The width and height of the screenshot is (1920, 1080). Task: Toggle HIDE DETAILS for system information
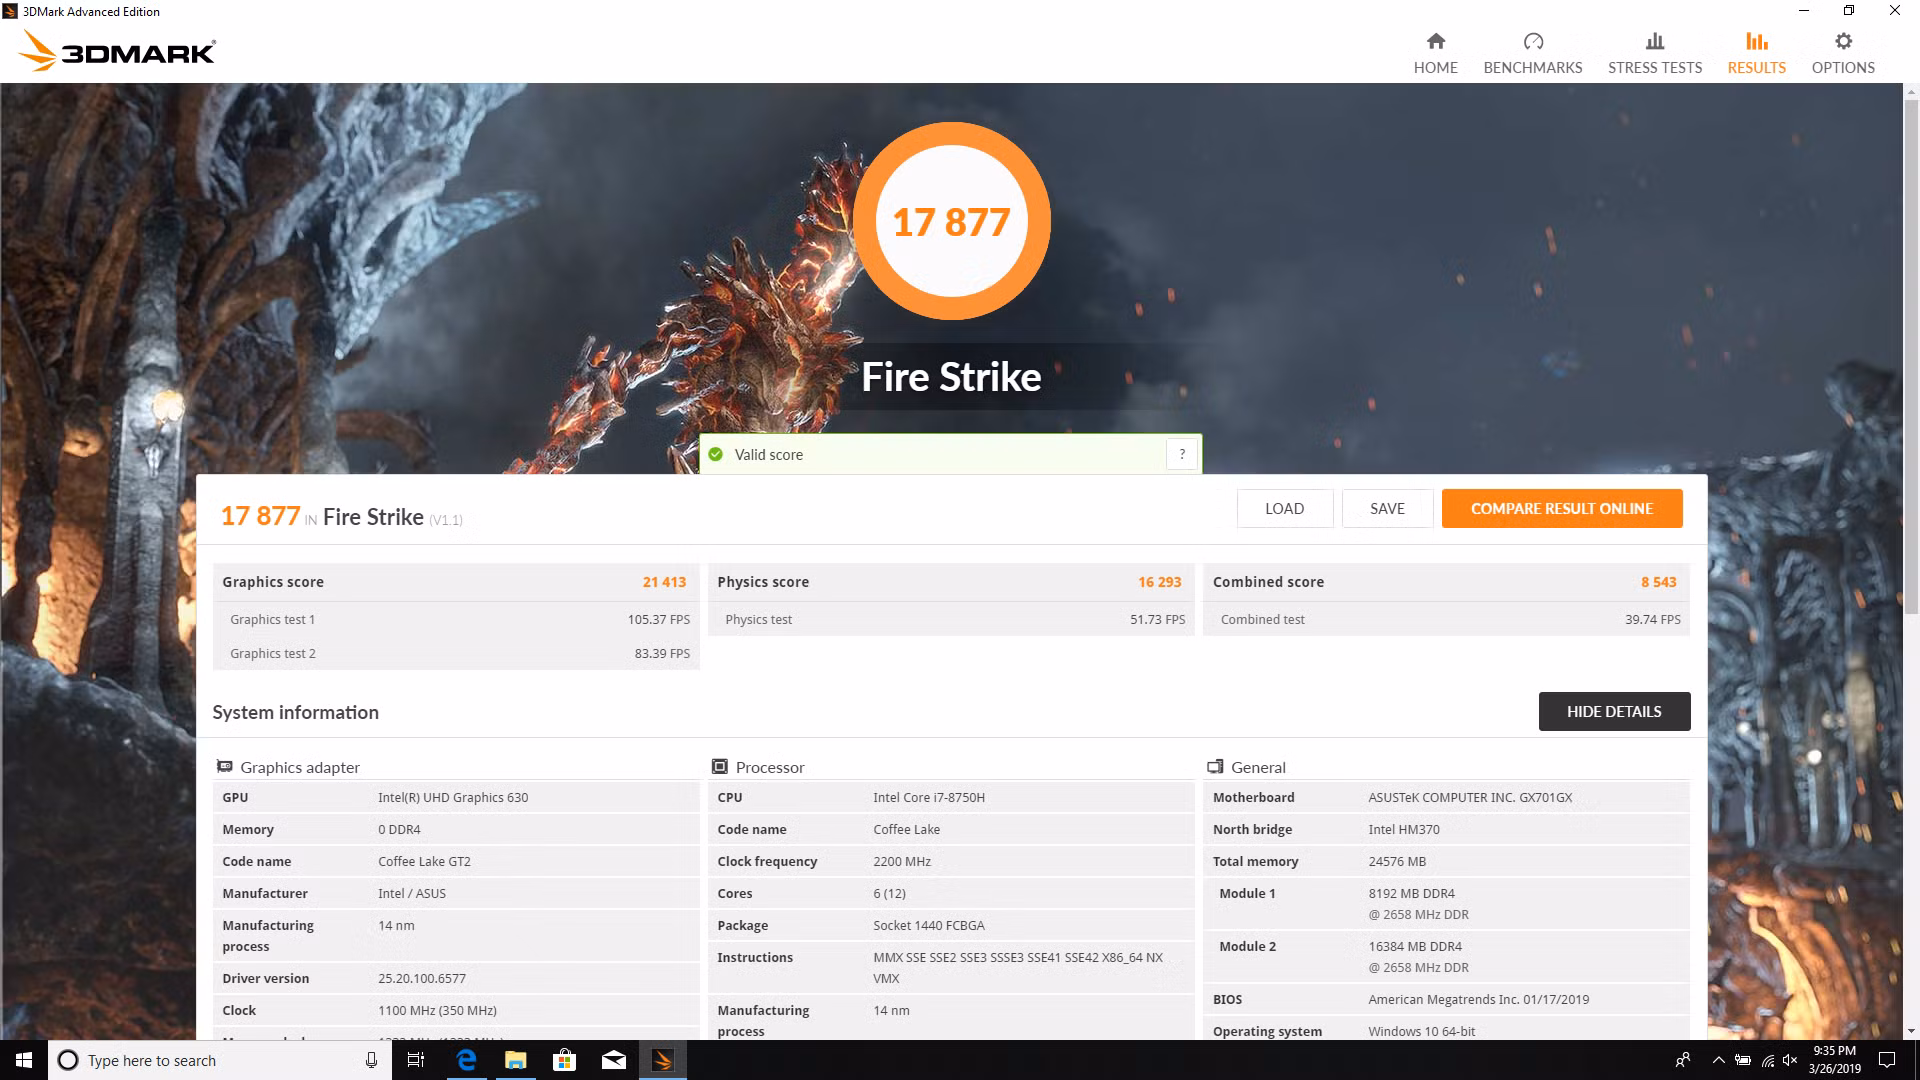click(1614, 711)
